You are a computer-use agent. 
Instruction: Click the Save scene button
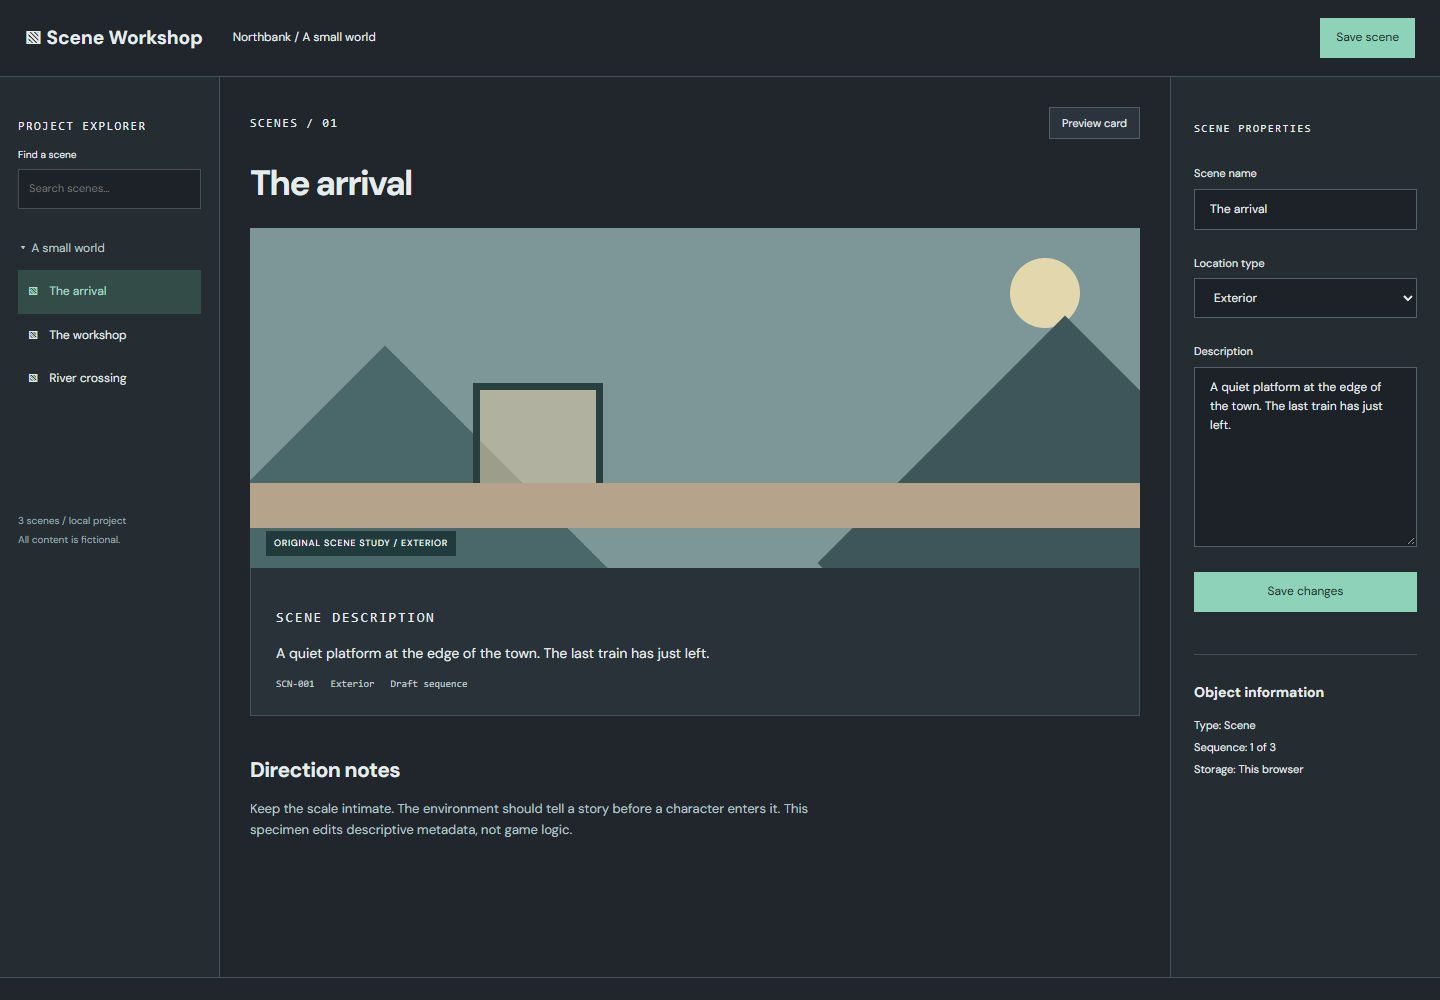(1367, 37)
